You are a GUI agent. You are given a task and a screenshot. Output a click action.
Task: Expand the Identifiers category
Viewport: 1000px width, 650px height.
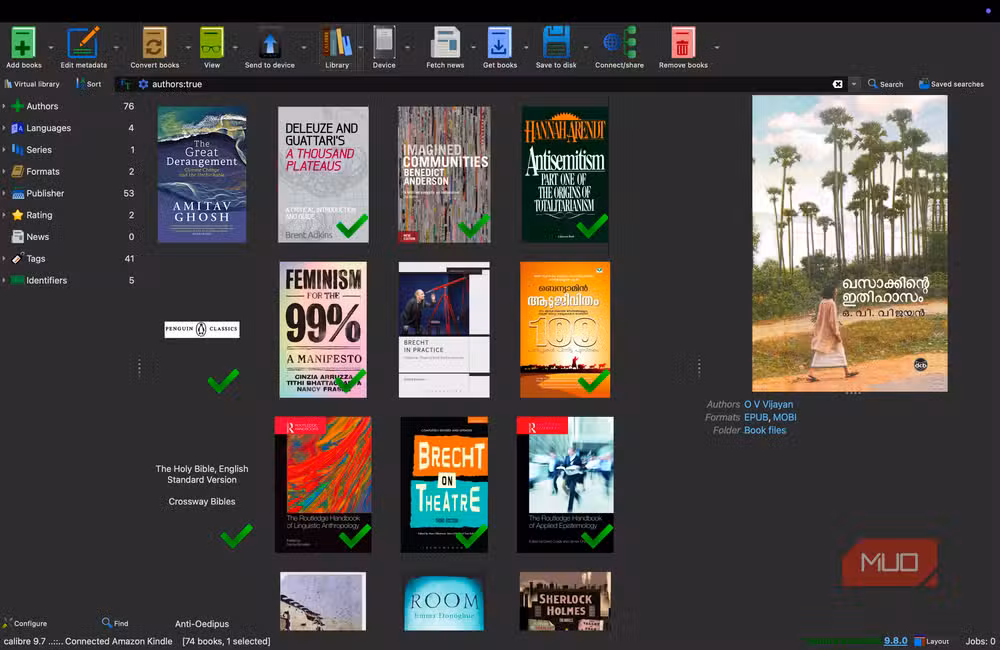(4, 280)
